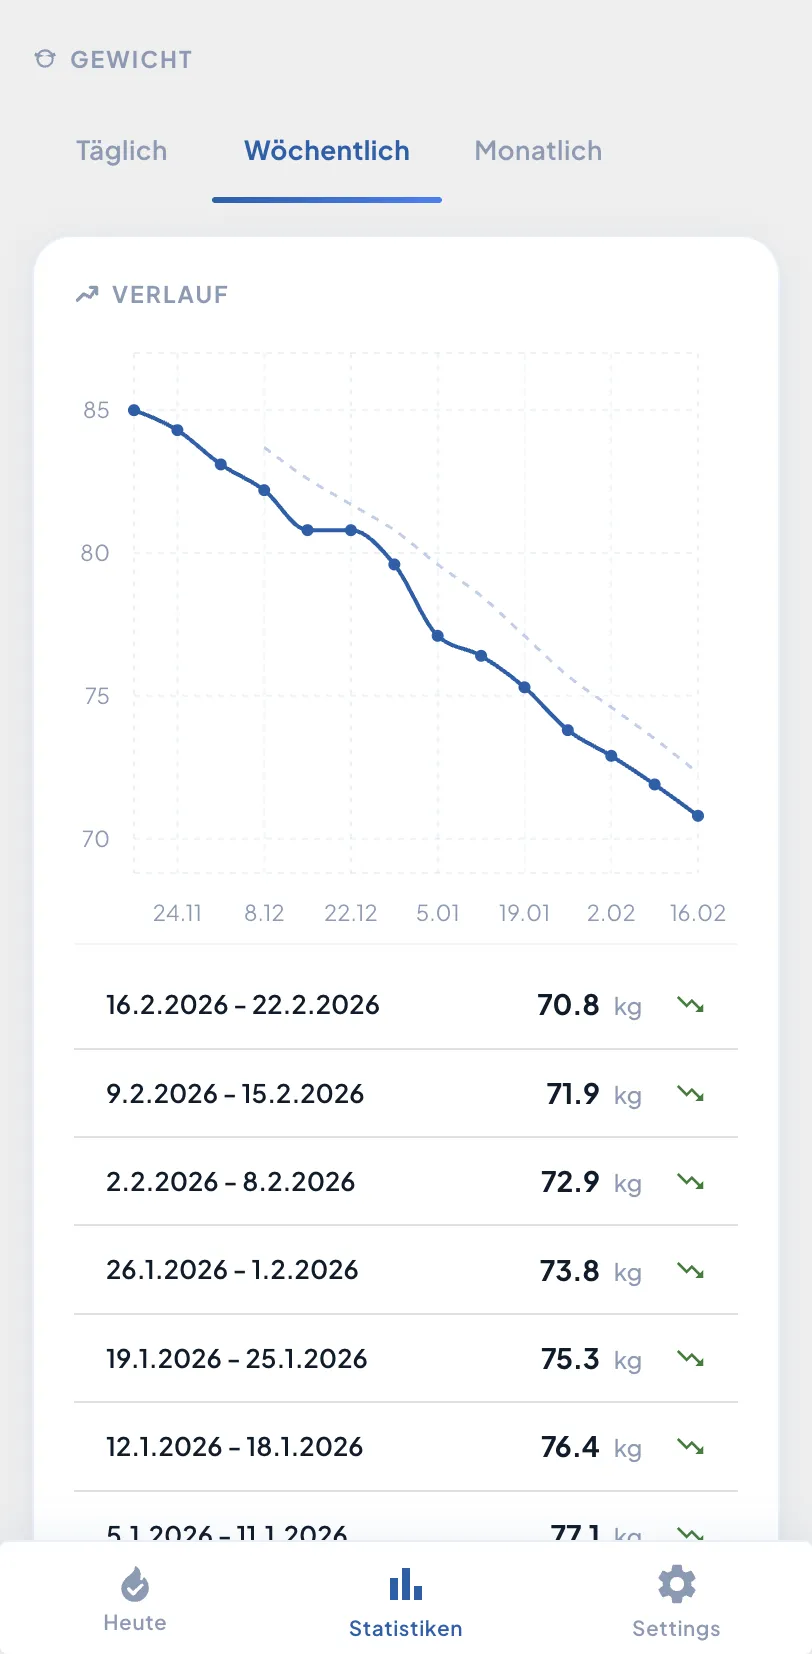Switch to the Monatlich tab
The image size is (812, 1654).
538,151
